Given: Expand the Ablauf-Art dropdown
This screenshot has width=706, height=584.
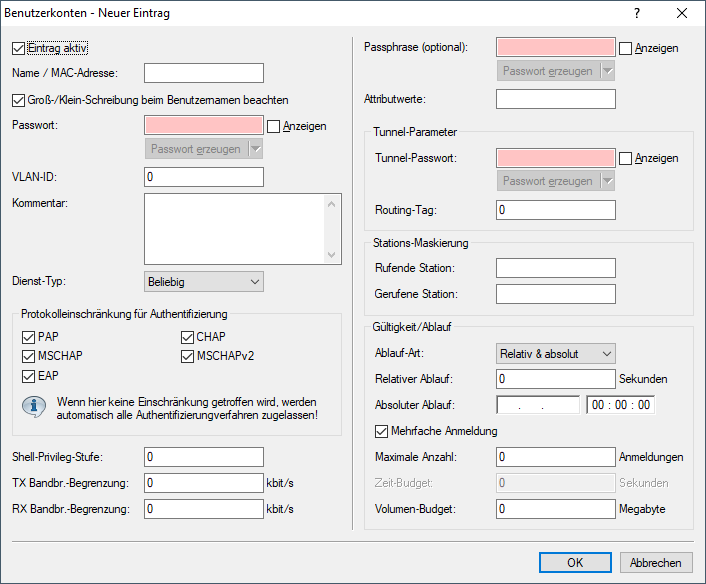Looking at the screenshot, I should click(556, 353).
